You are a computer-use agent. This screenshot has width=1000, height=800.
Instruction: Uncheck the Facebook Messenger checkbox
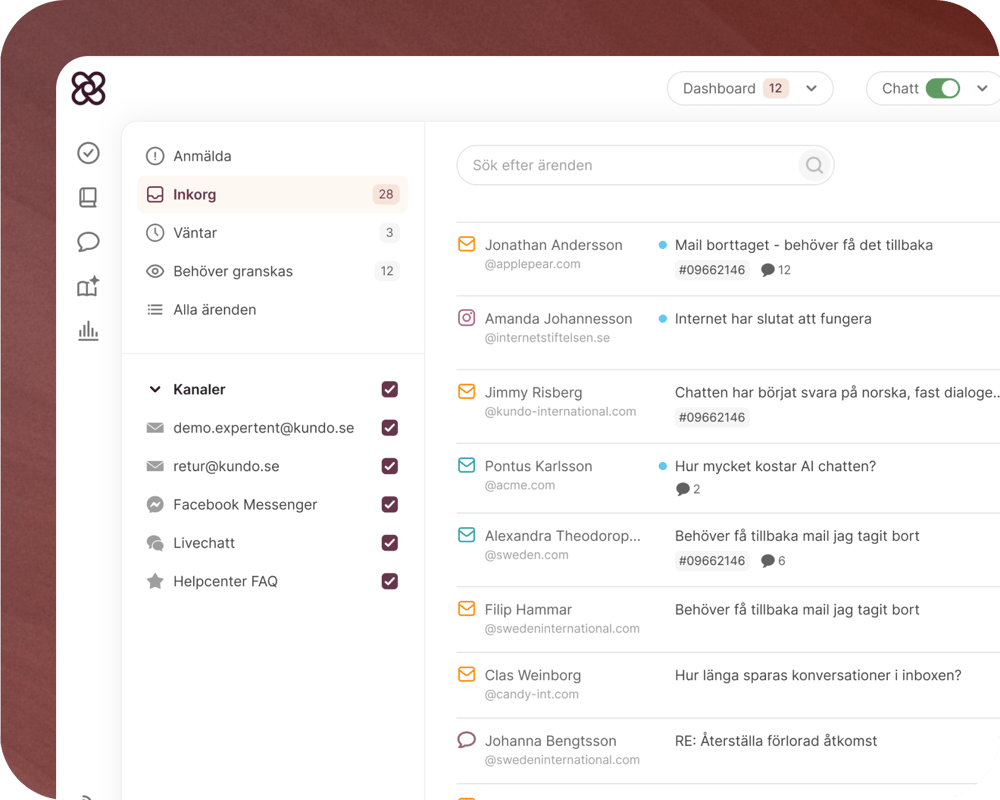point(390,505)
